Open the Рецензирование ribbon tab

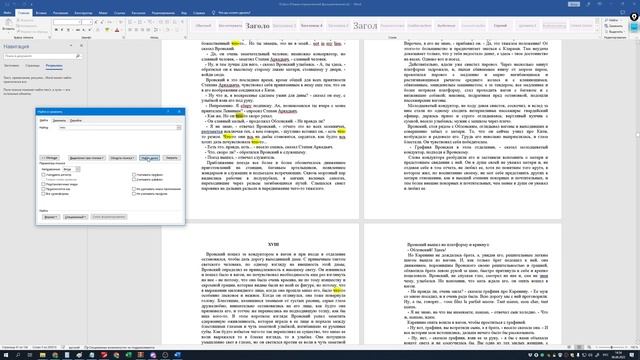[x=163, y=13]
